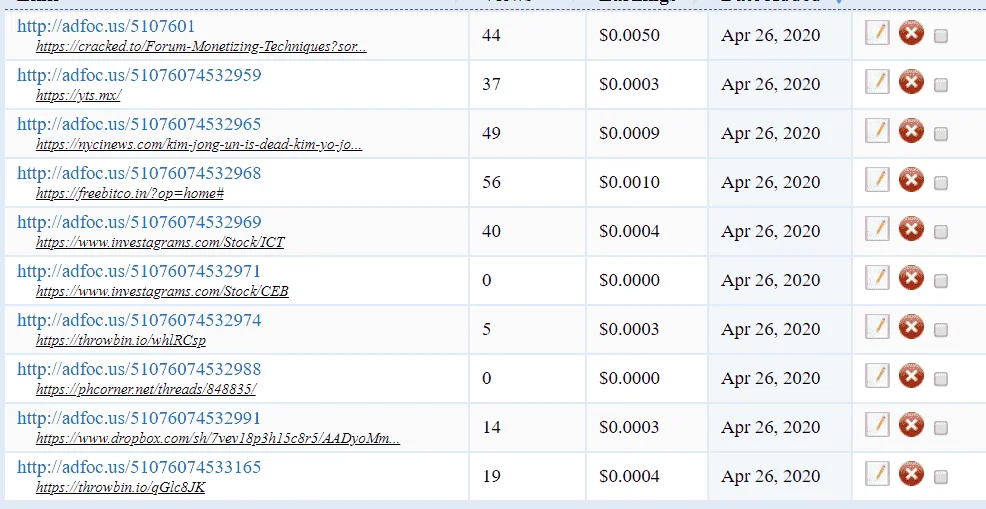Open short link adfoc.us/5107601
The width and height of the screenshot is (986, 509).
[x=106, y=26]
